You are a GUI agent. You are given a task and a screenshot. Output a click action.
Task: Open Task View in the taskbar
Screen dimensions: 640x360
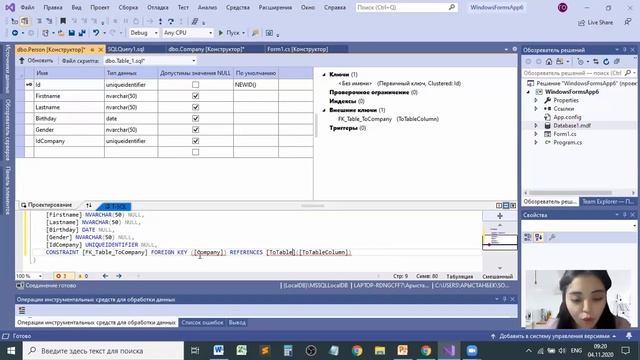(195, 350)
